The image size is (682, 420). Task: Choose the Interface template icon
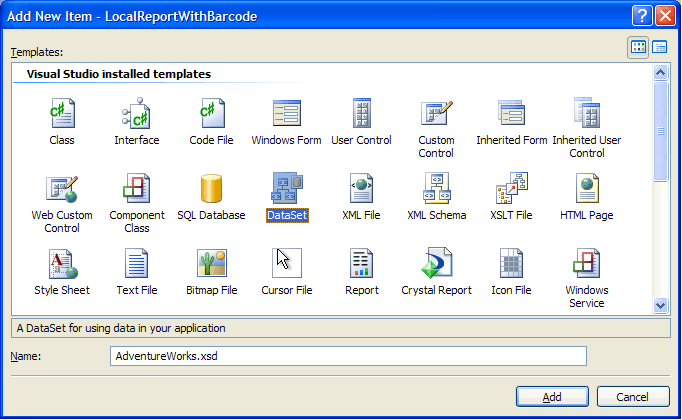click(x=137, y=113)
